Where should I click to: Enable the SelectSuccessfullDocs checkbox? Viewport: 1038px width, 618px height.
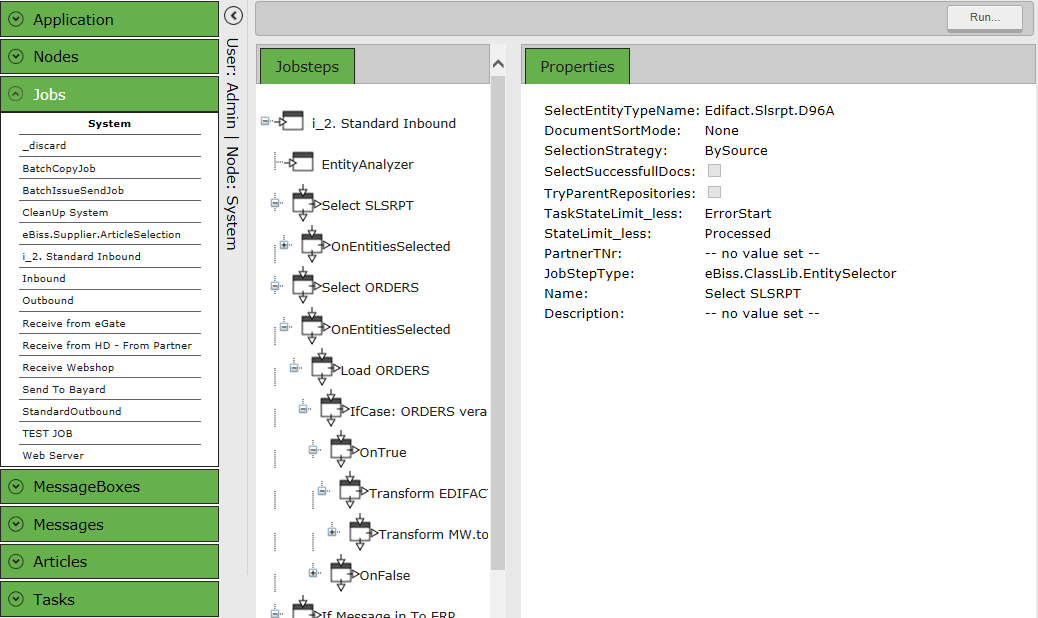[714, 171]
